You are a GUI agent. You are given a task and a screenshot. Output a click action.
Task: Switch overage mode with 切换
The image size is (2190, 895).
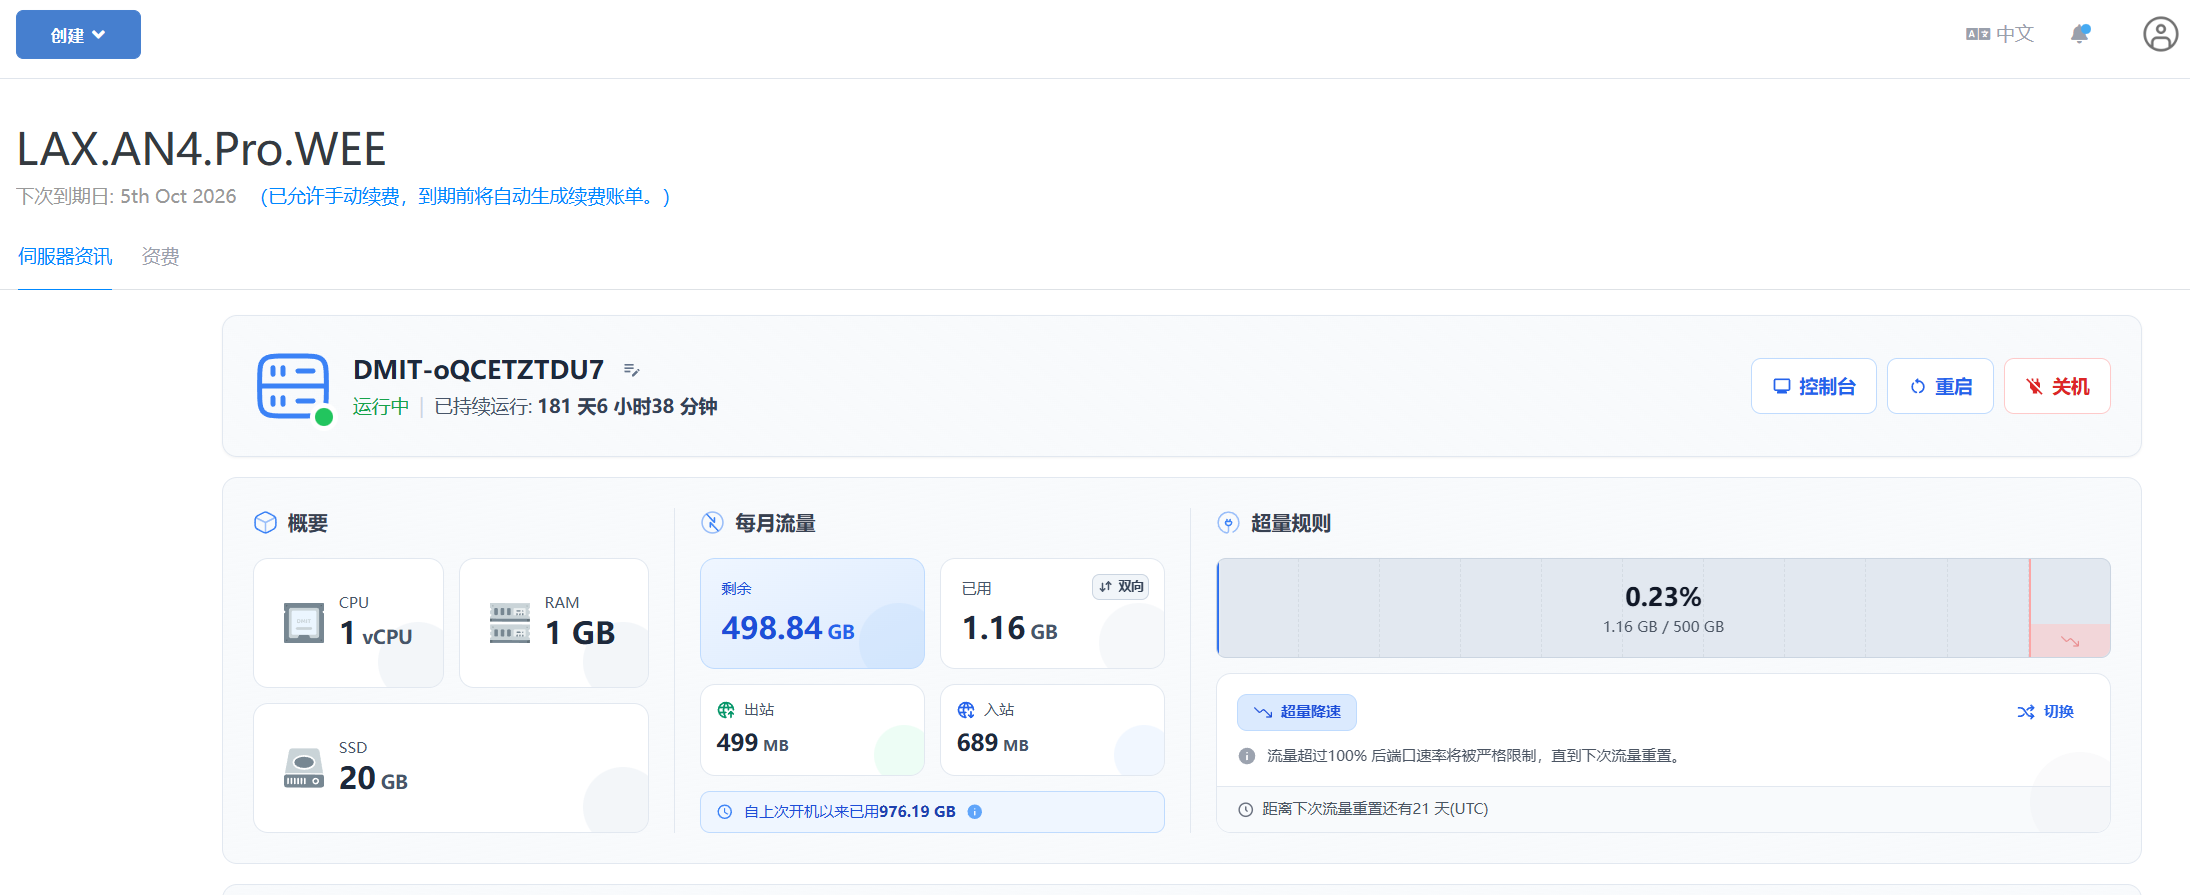point(2045,712)
